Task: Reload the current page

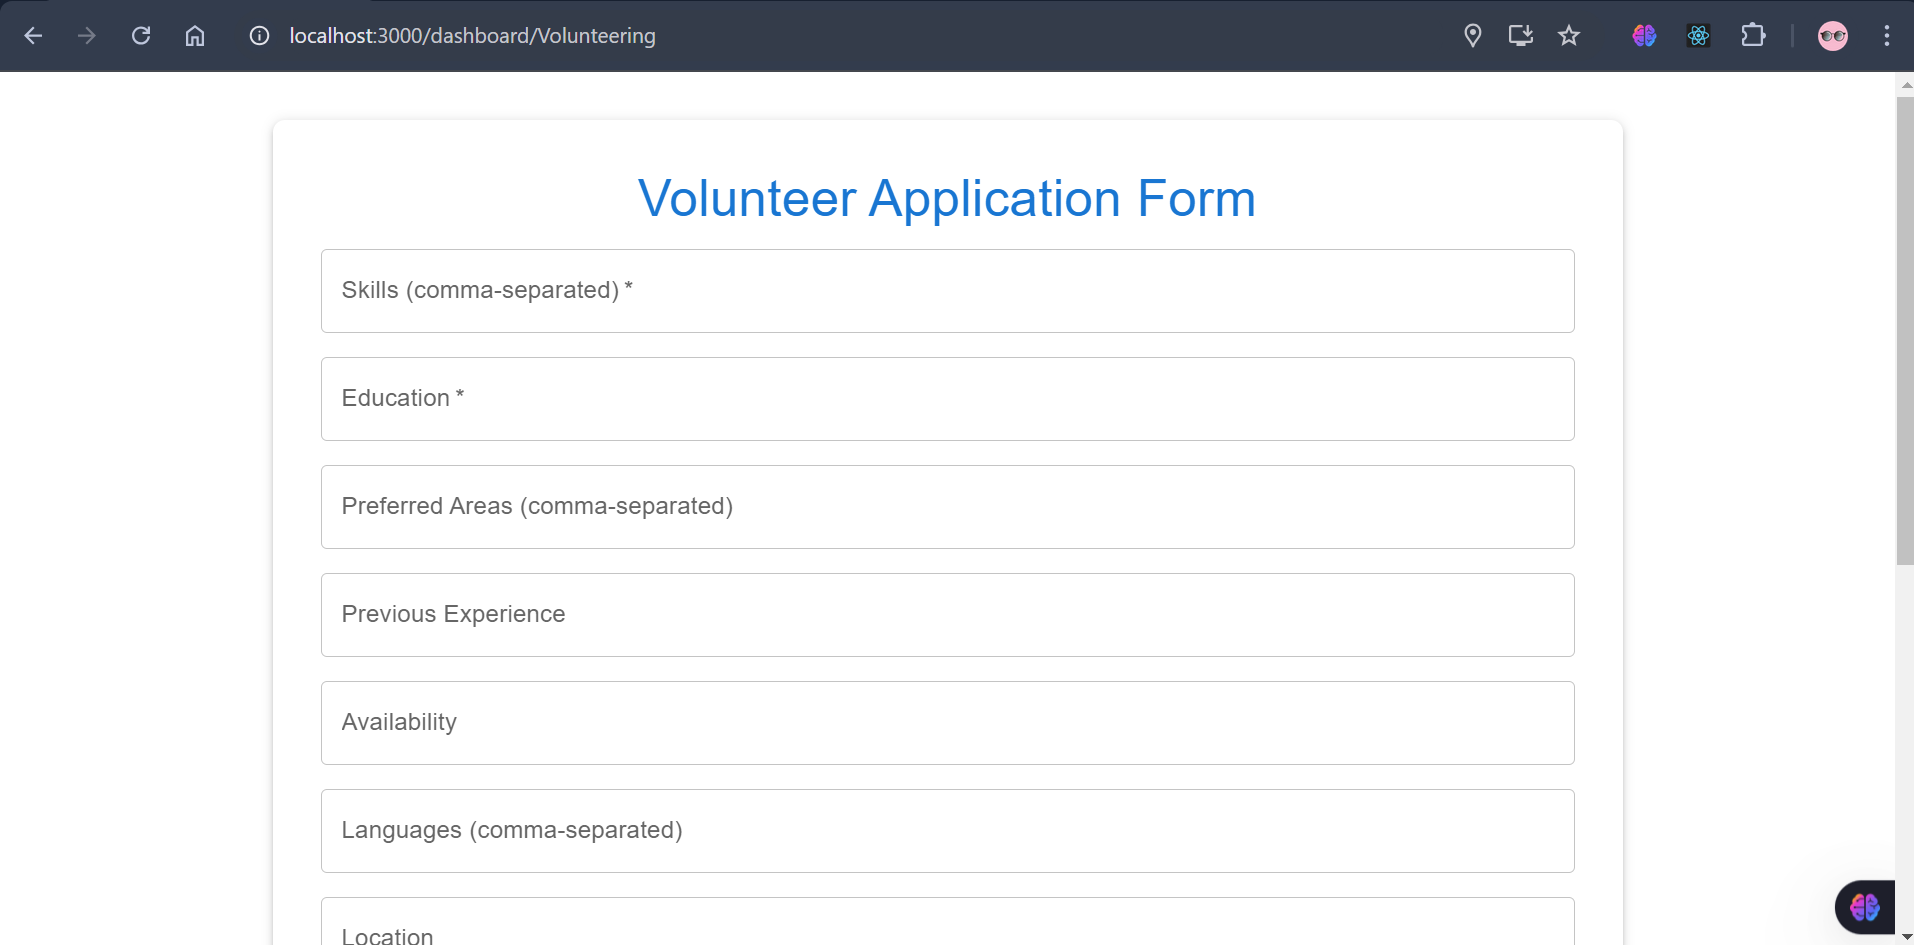Action: (141, 36)
